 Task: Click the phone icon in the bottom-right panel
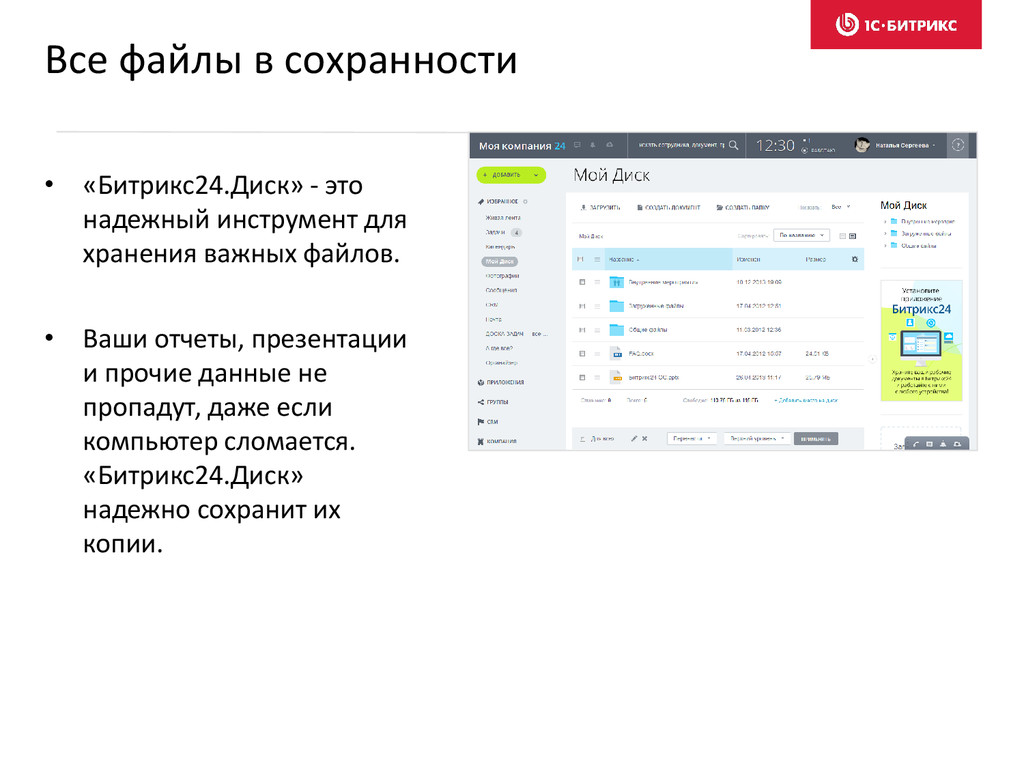coord(916,444)
